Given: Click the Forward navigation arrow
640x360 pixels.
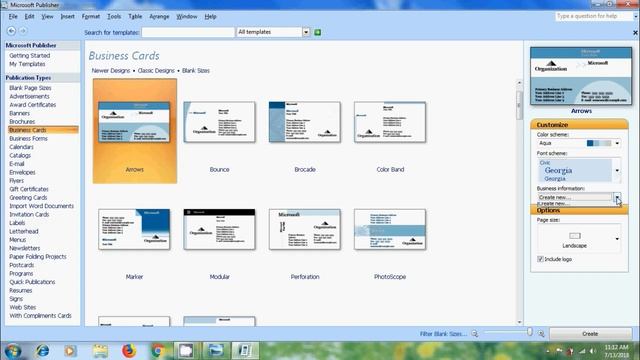Looking at the screenshot, I should (x=23, y=31).
